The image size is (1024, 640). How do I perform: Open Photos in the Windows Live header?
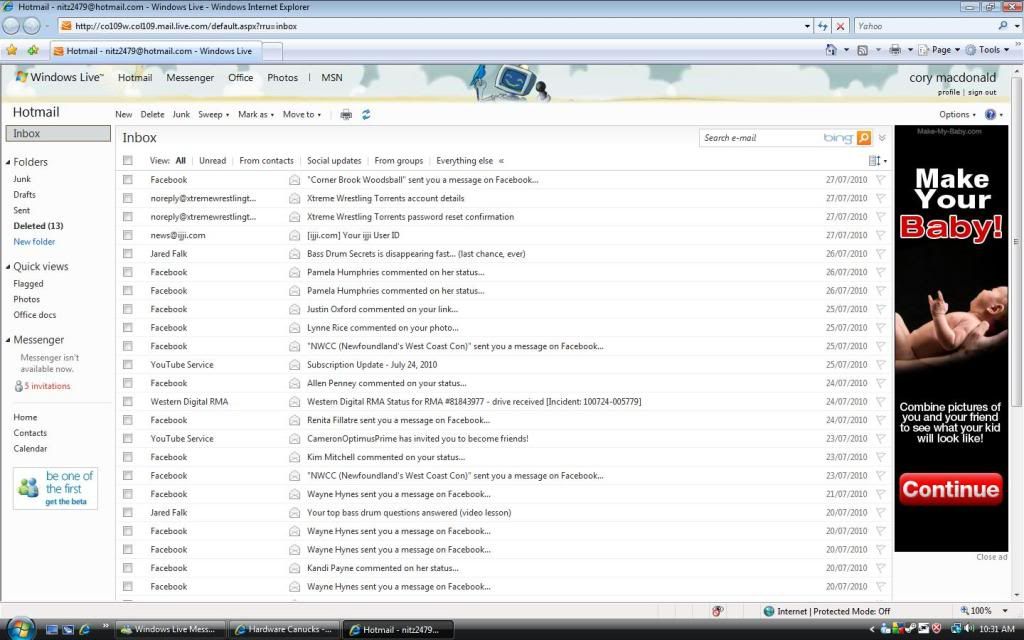tap(282, 78)
